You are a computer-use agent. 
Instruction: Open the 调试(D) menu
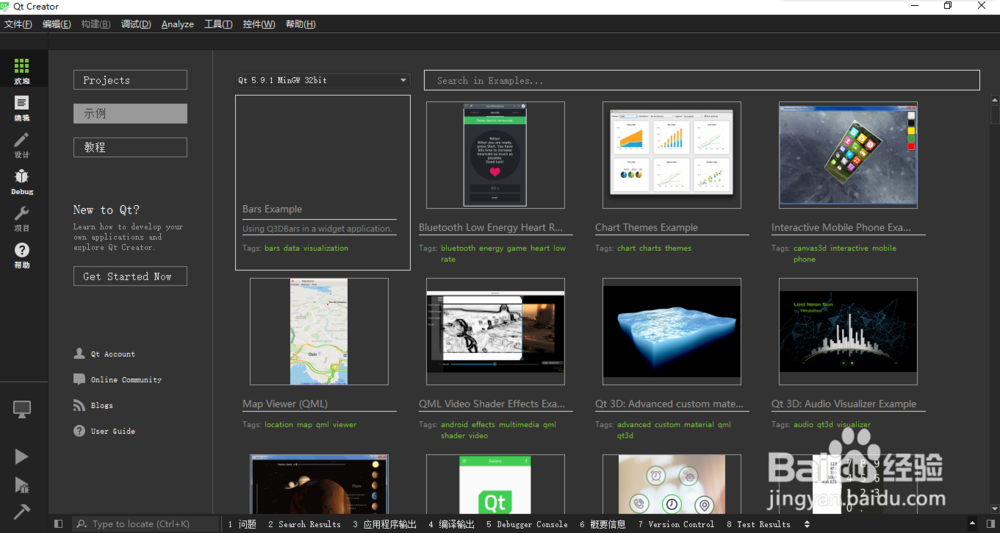136,24
